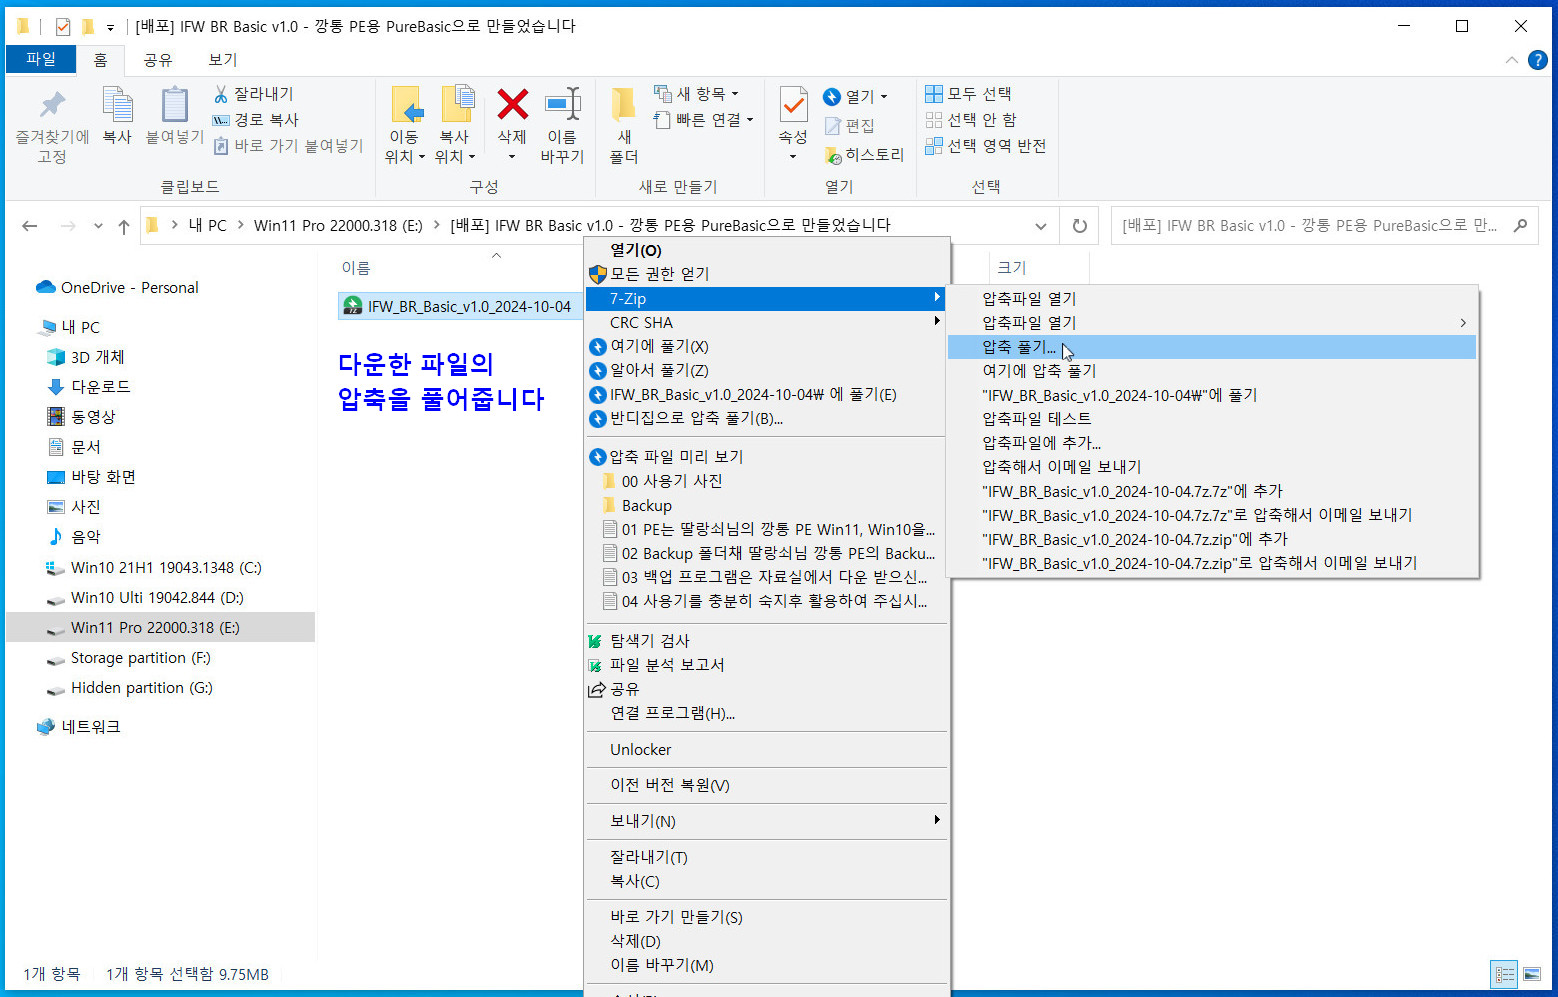
Task: Expand the CRC SHA submenu
Action: click(766, 323)
